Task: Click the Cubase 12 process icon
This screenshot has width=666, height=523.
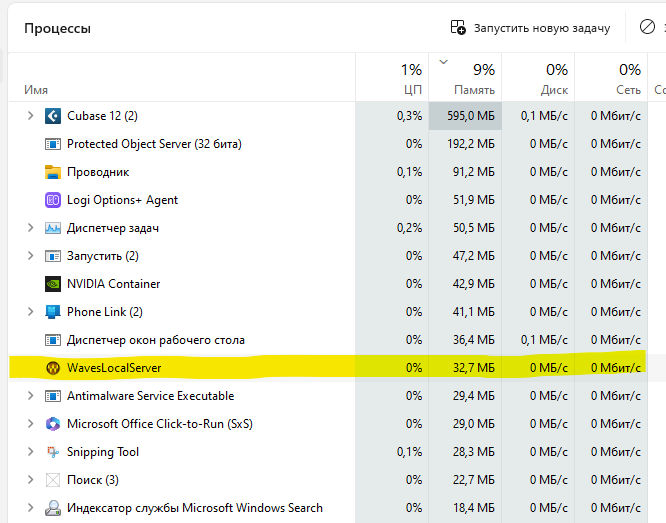Action: click(53, 116)
